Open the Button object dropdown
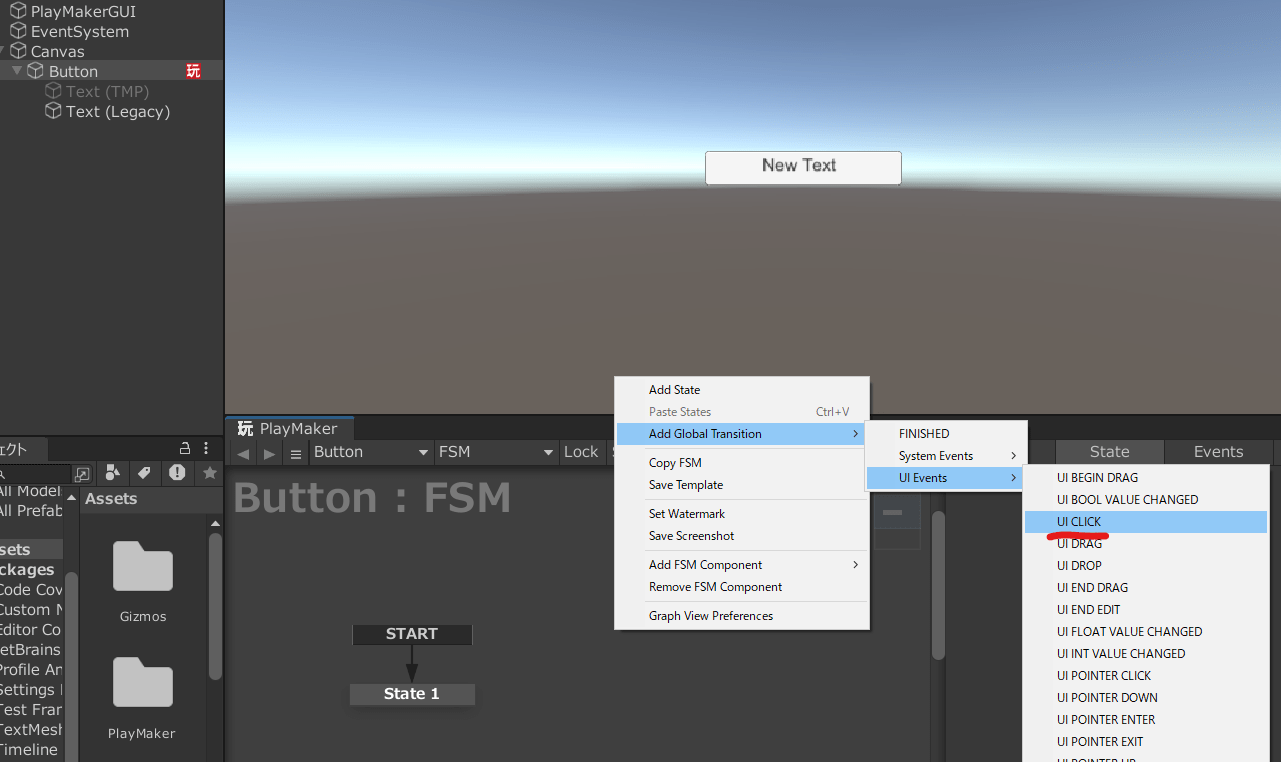The width and height of the screenshot is (1281, 762). click(x=371, y=452)
